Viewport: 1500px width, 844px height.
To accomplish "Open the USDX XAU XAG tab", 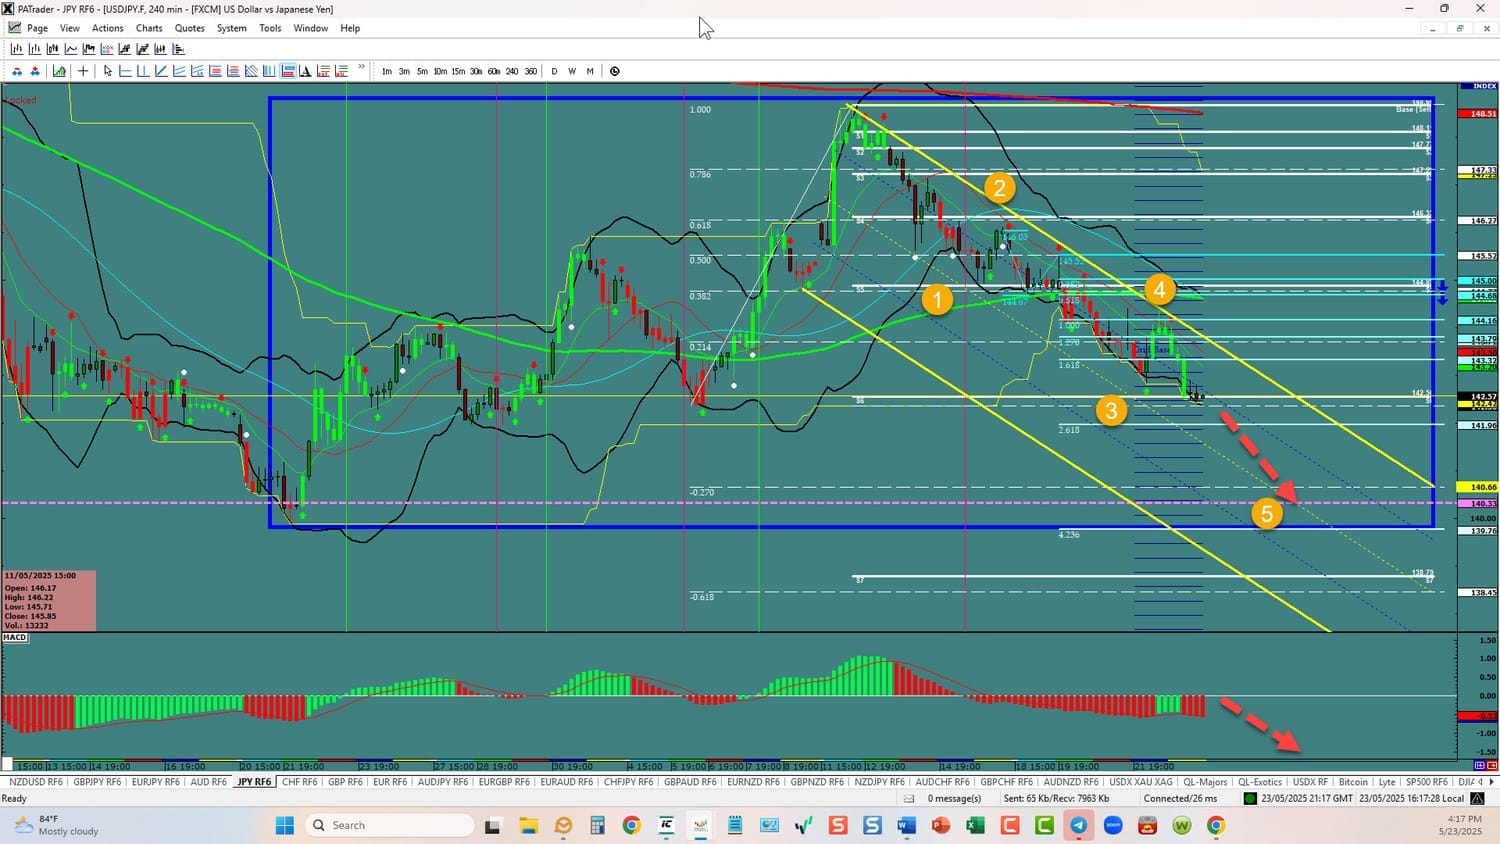I will coord(1141,782).
